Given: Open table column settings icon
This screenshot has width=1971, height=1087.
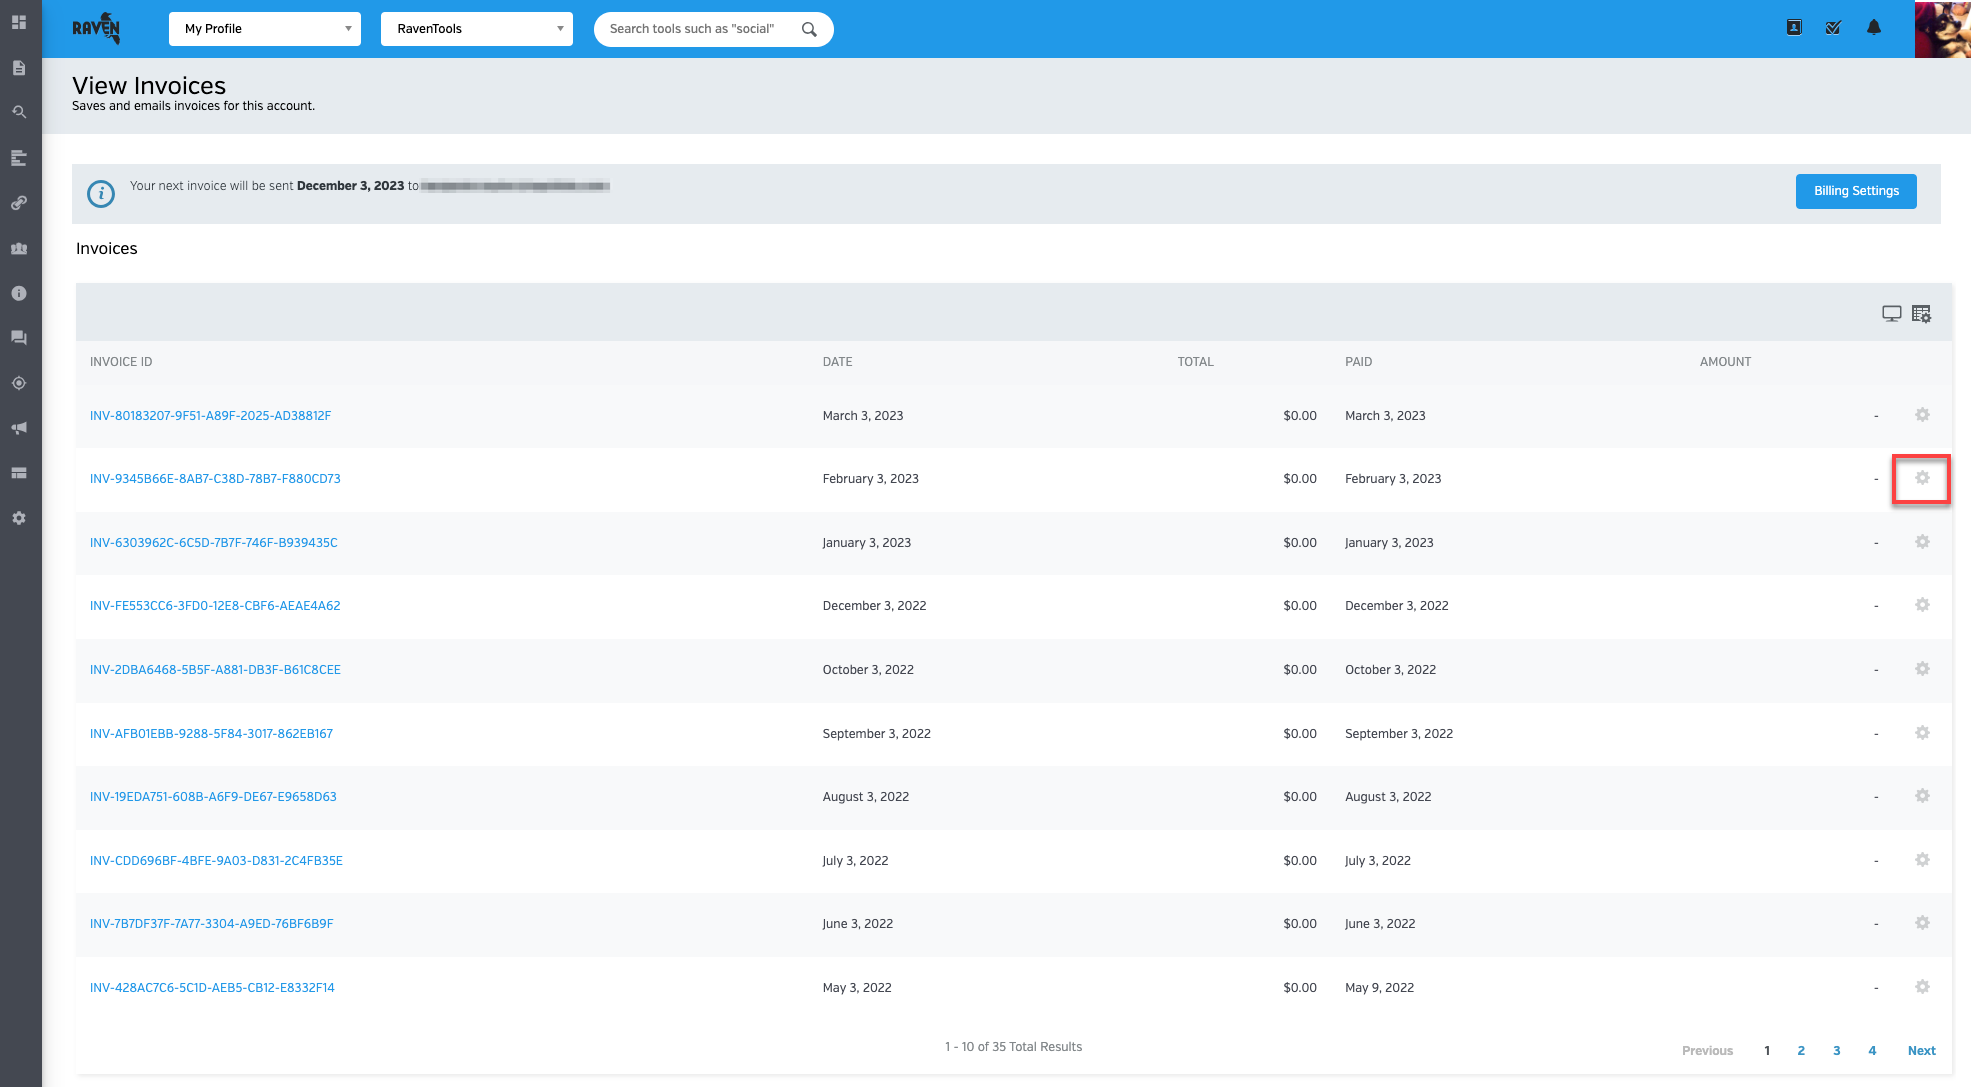Looking at the screenshot, I should 1921,314.
